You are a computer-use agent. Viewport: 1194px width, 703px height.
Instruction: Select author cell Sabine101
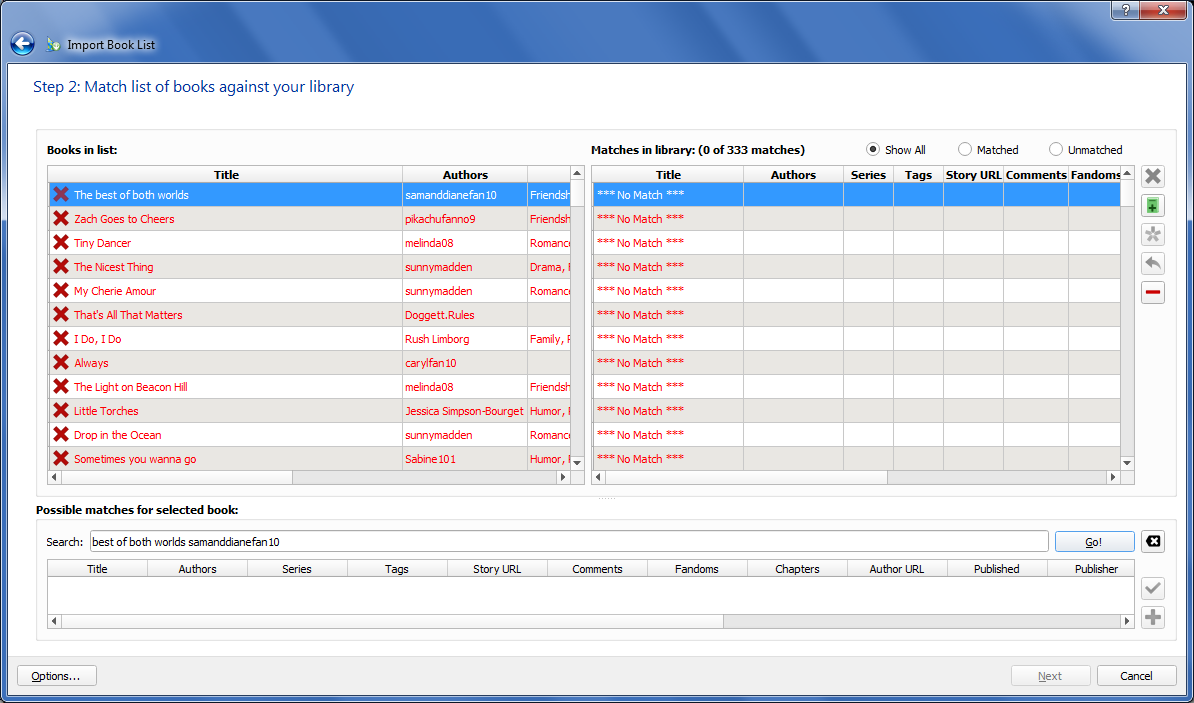465,459
